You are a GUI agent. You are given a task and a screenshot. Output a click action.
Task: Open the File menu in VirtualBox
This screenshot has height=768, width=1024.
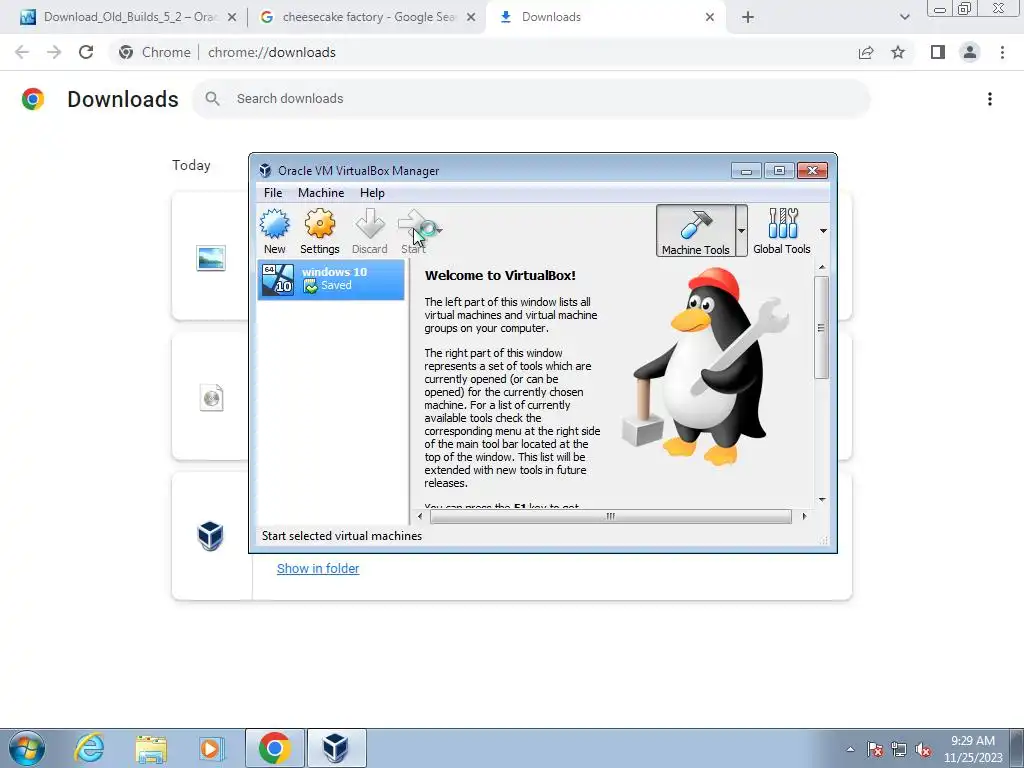click(273, 193)
